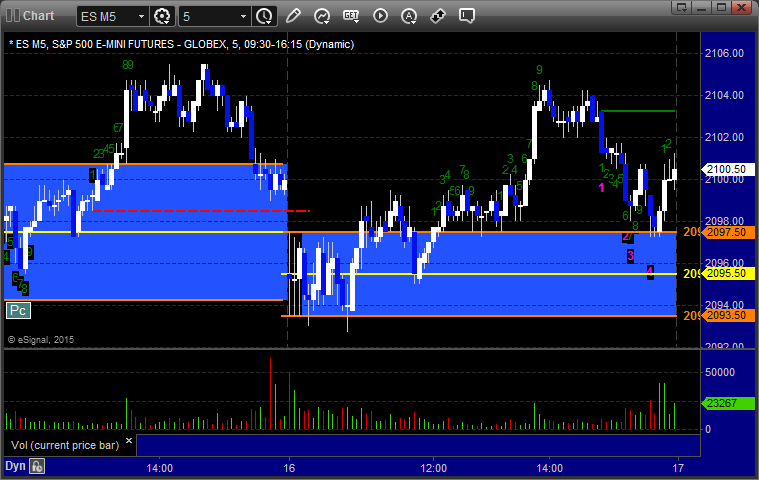The width and height of the screenshot is (759, 480).
Task: Click the 2106.00 price scale label
Action: (724, 53)
